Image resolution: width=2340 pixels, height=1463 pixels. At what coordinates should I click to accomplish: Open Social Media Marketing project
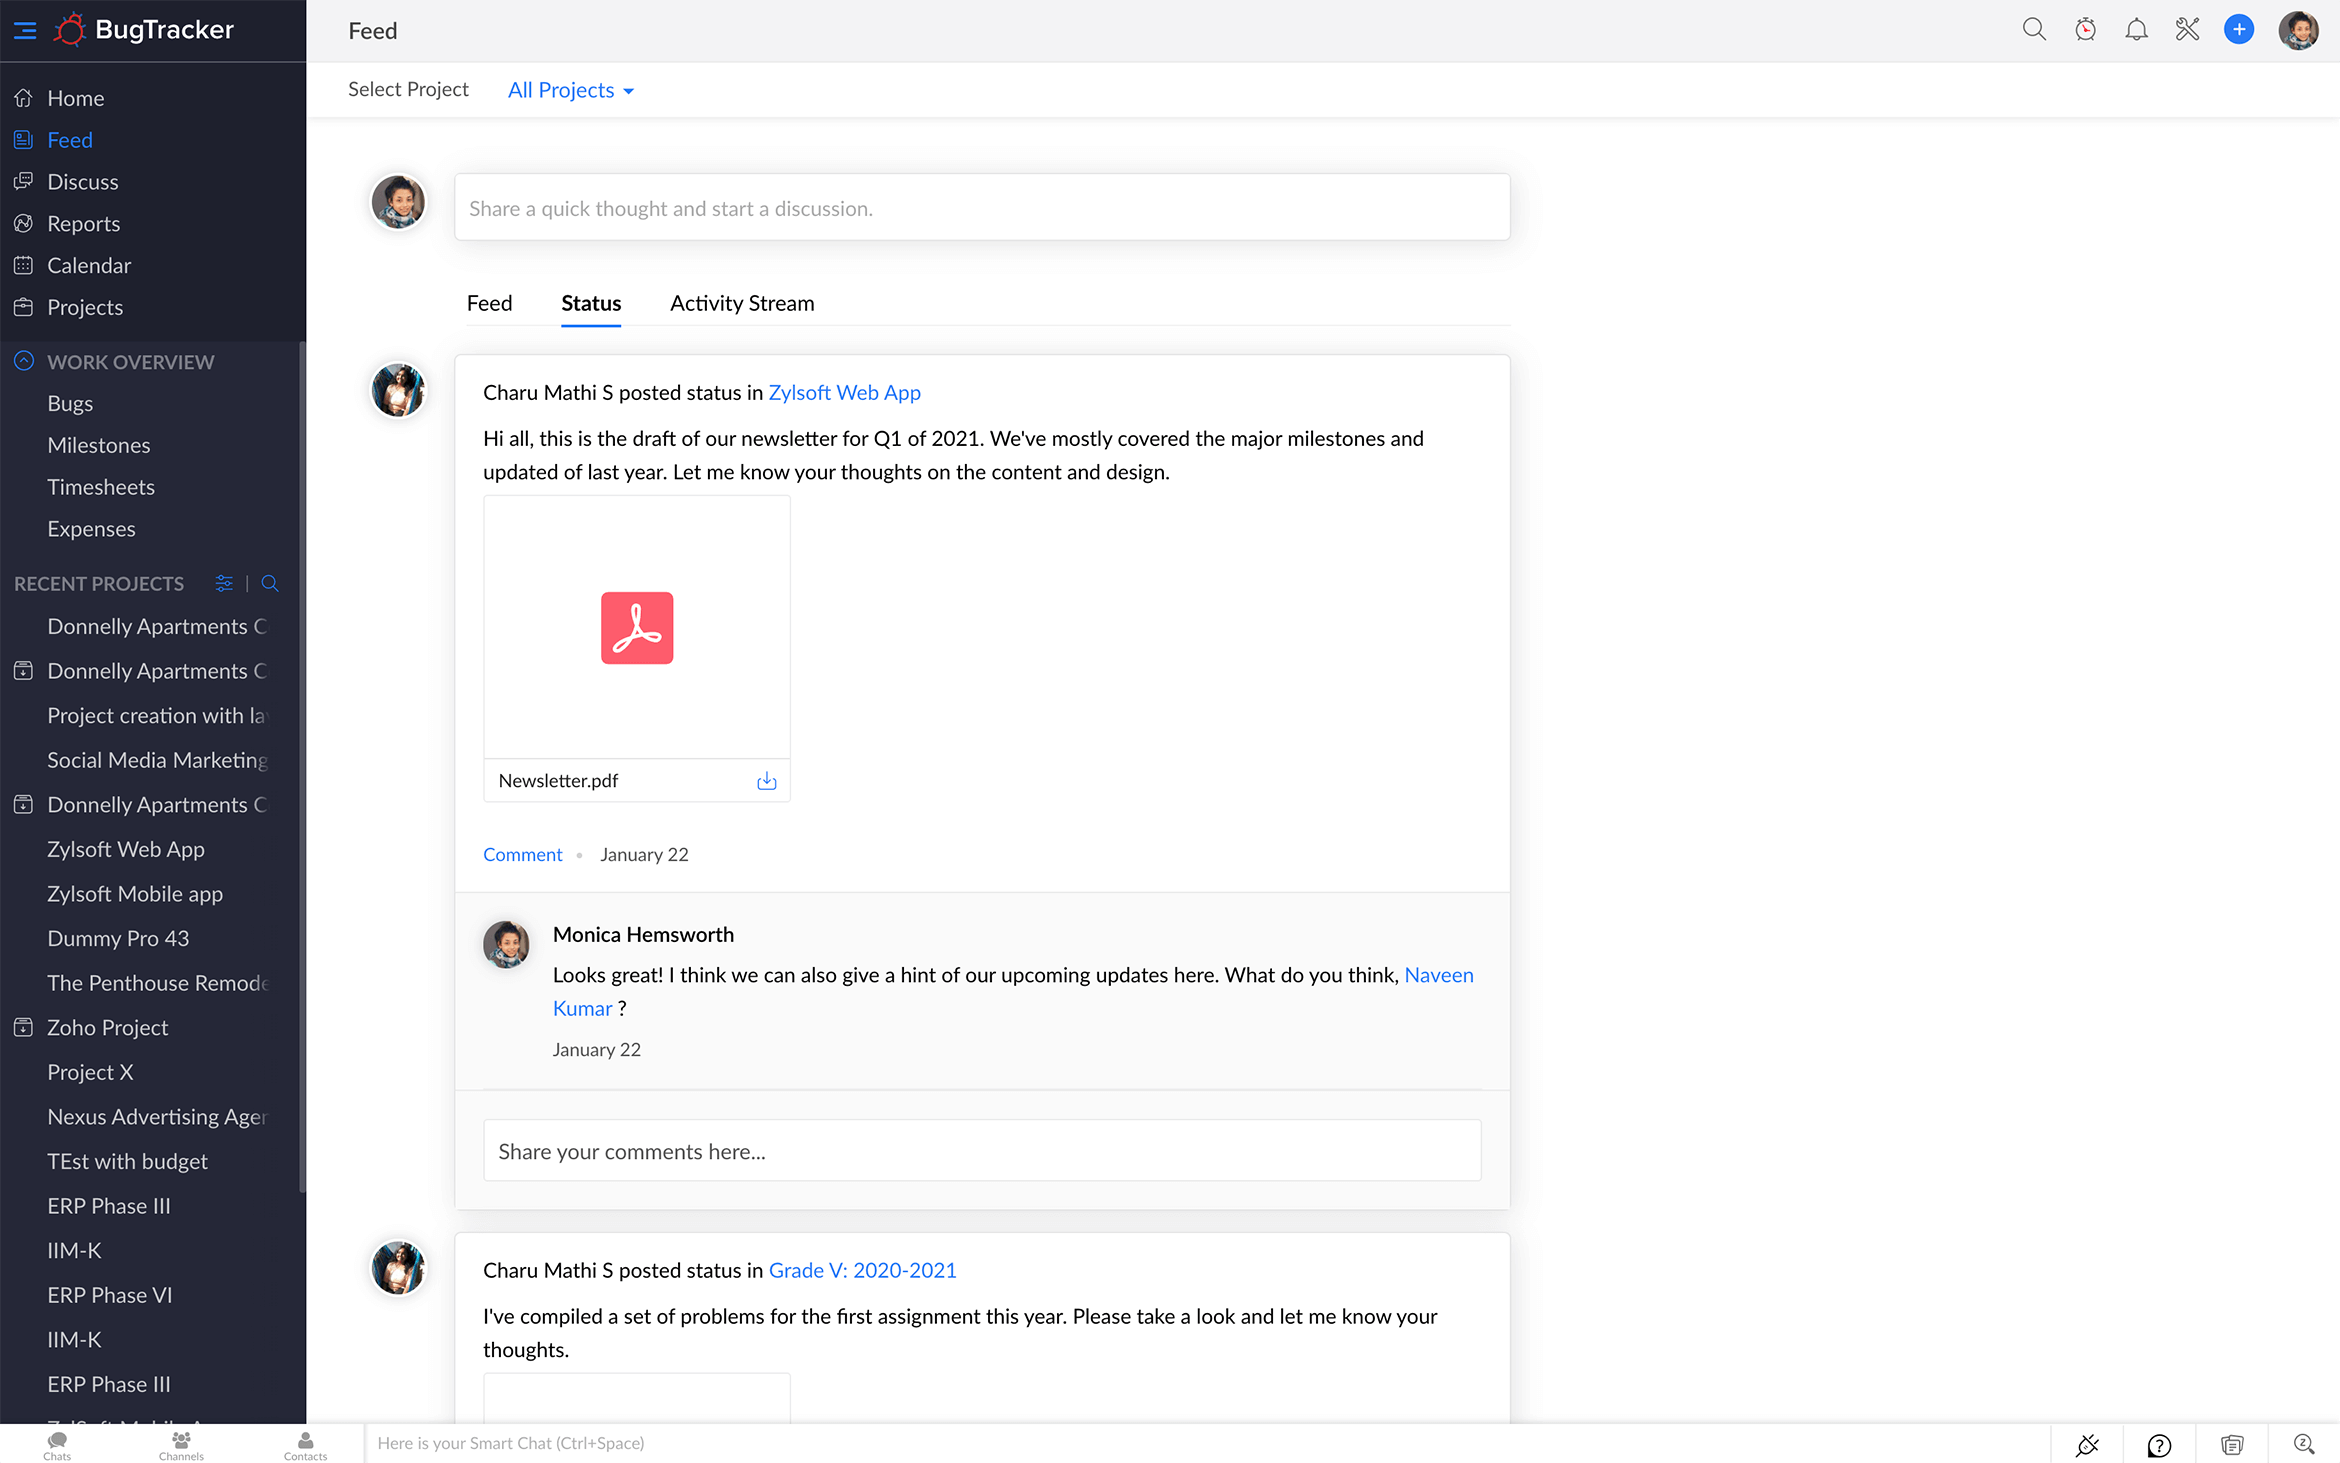(x=157, y=761)
